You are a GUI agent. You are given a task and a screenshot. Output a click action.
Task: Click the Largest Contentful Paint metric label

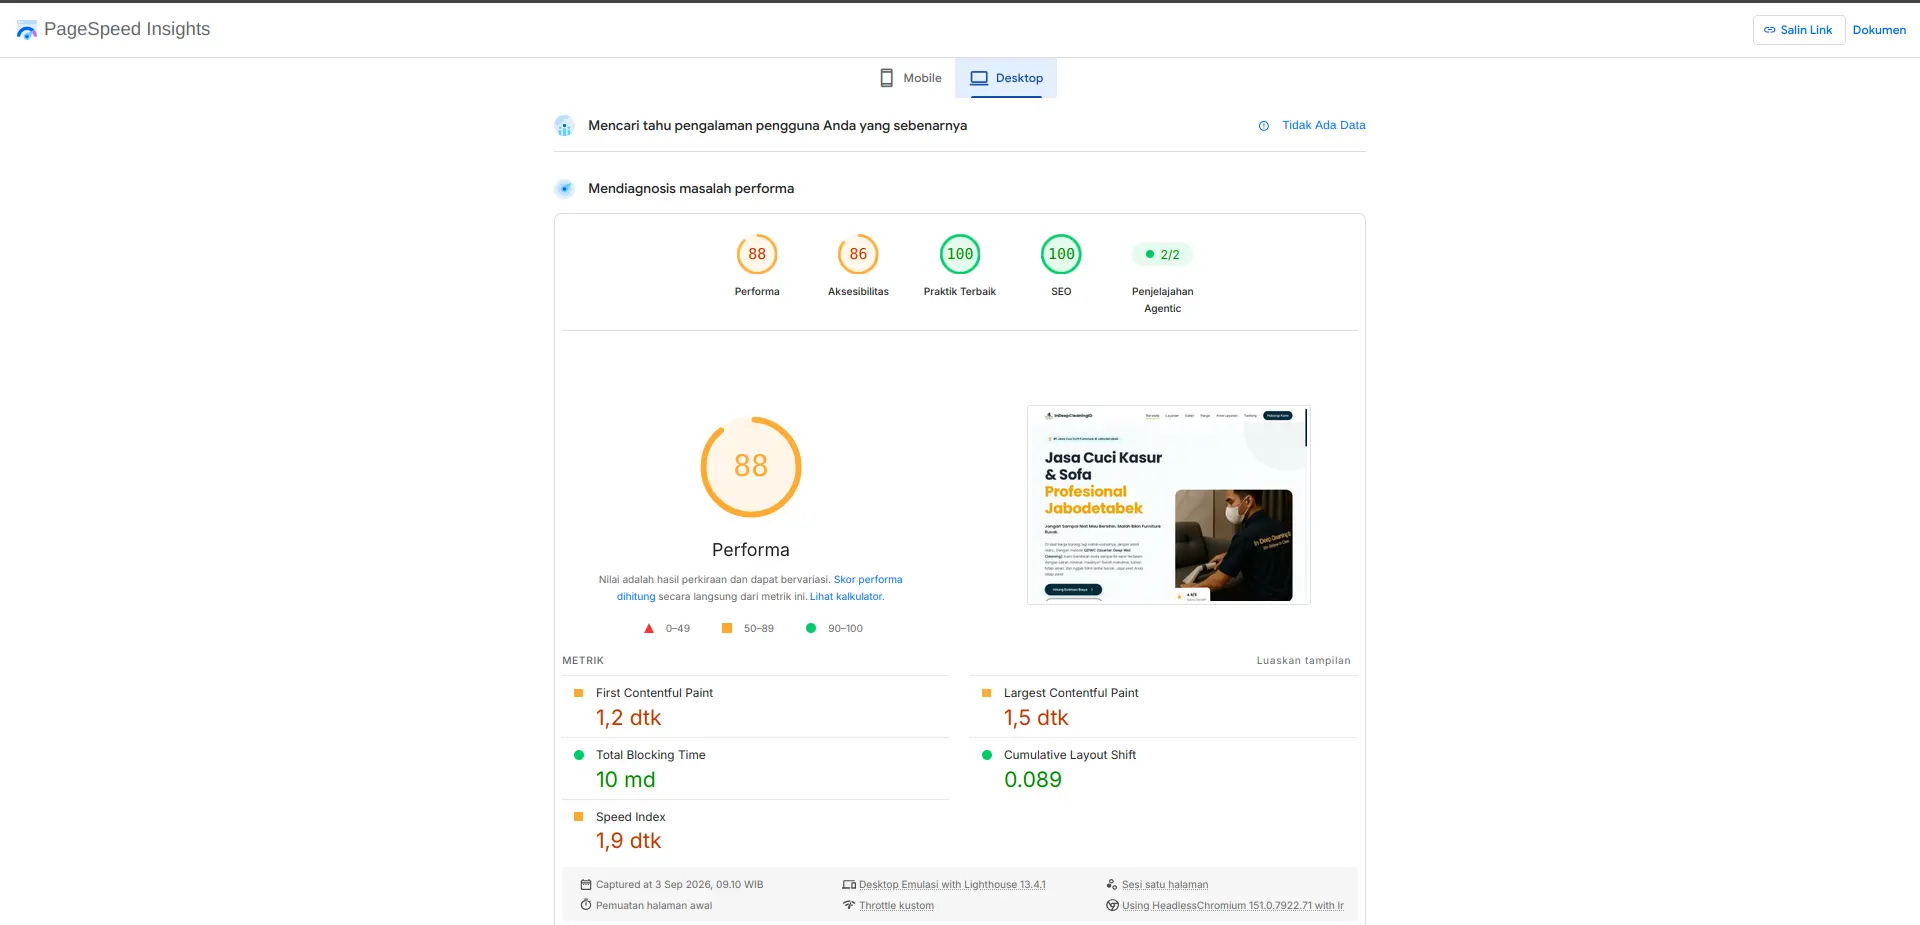1071,693
